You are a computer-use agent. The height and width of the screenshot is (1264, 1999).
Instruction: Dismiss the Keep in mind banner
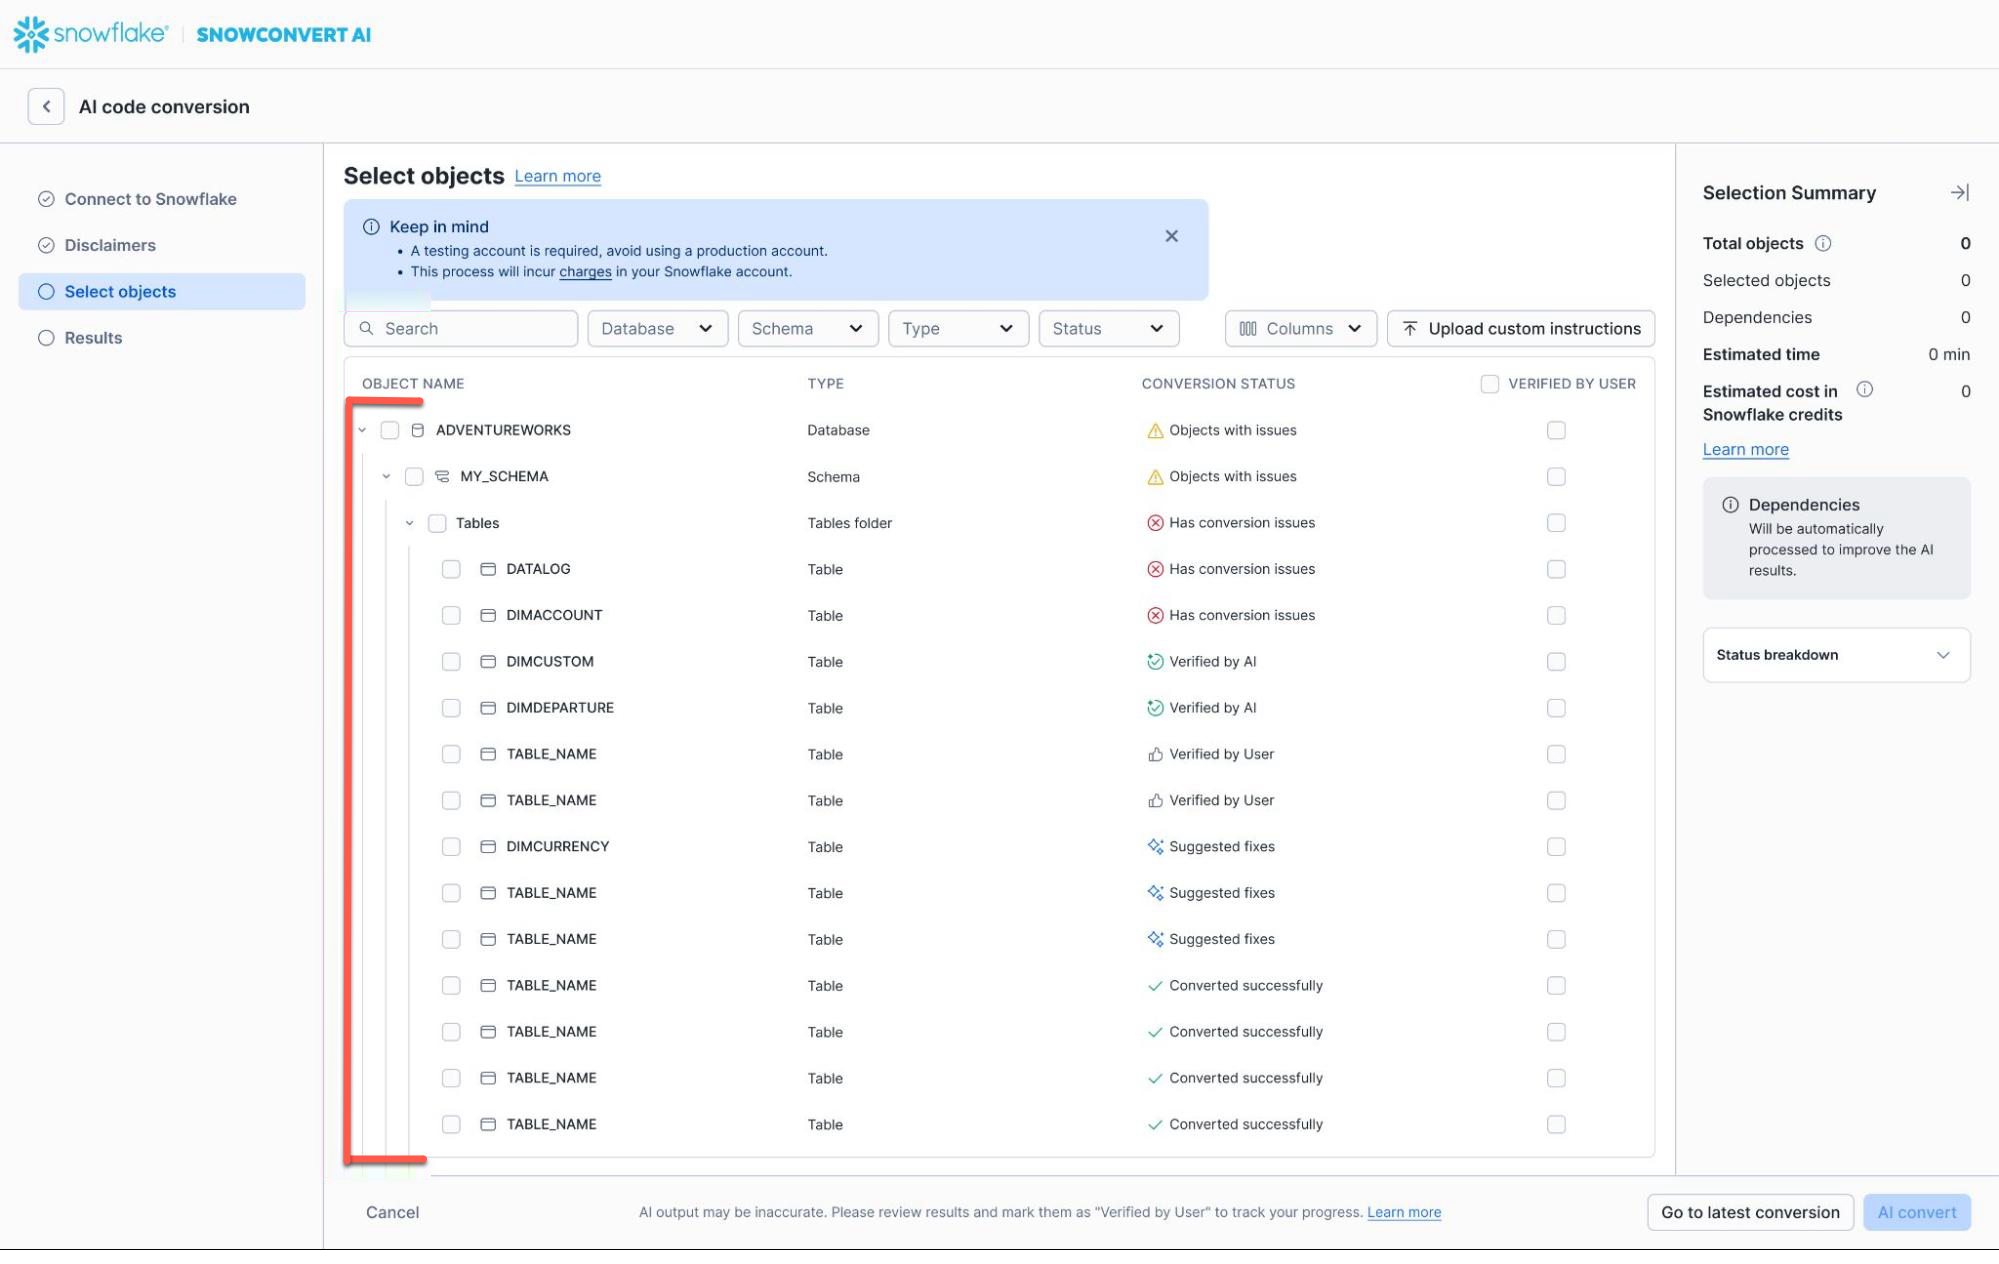1171,236
